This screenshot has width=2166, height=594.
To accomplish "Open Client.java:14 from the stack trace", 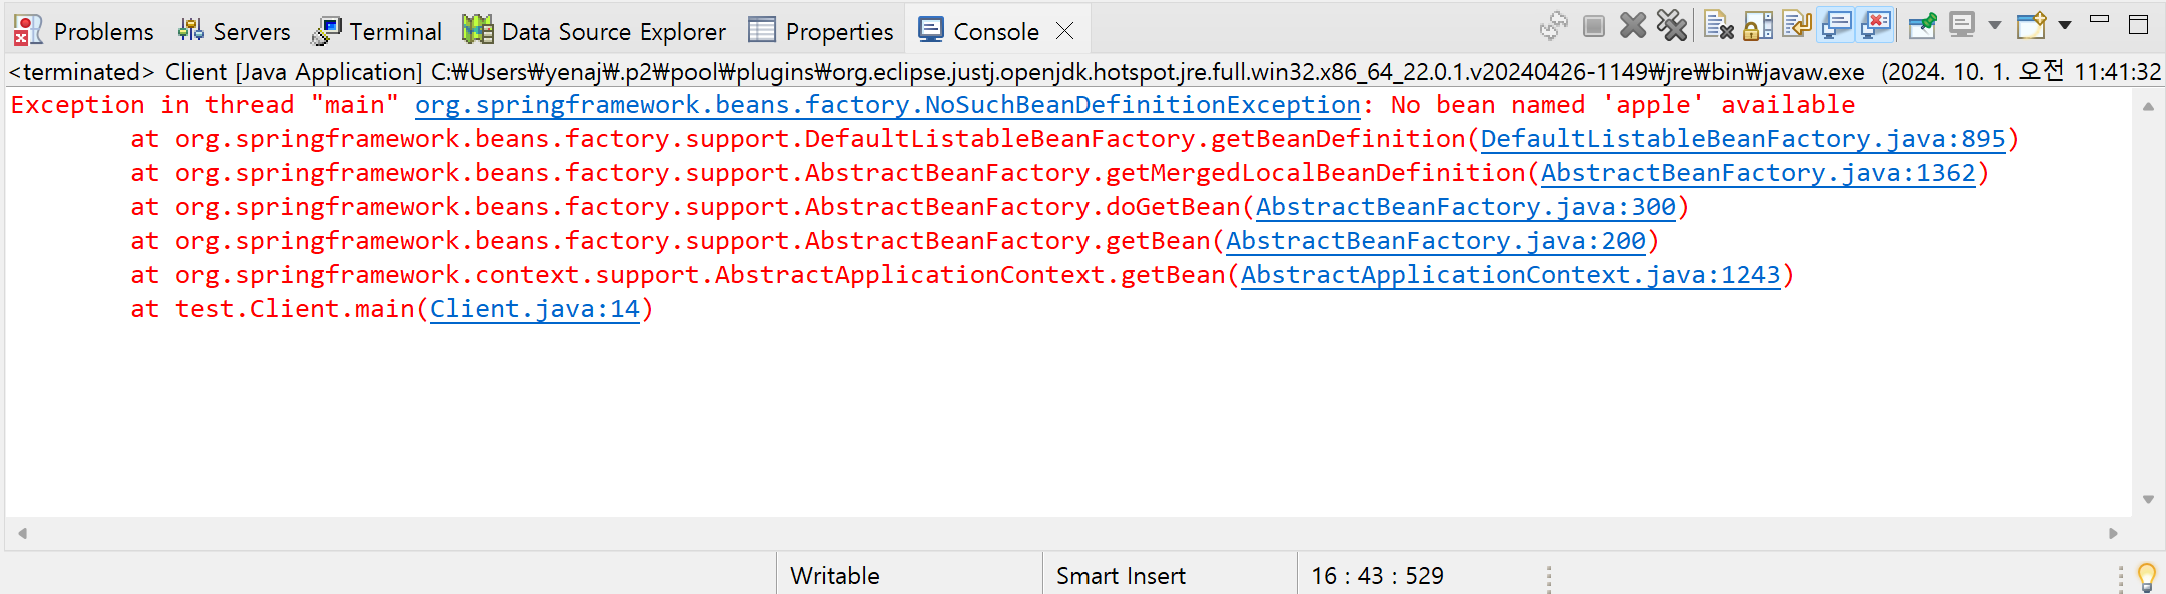I will coord(534,308).
